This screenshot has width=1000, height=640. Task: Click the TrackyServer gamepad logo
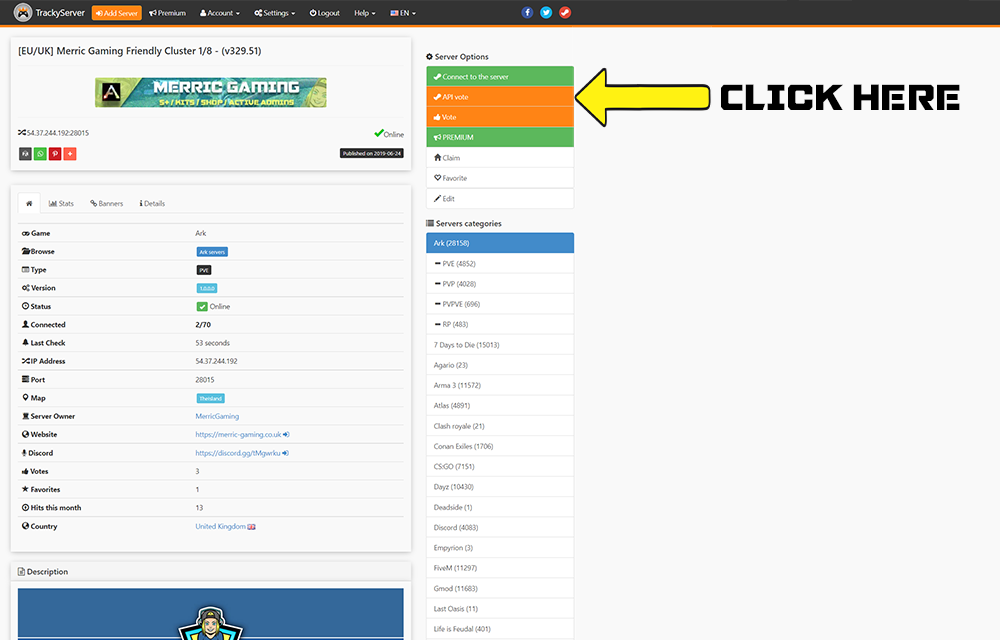(x=23, y=13)
